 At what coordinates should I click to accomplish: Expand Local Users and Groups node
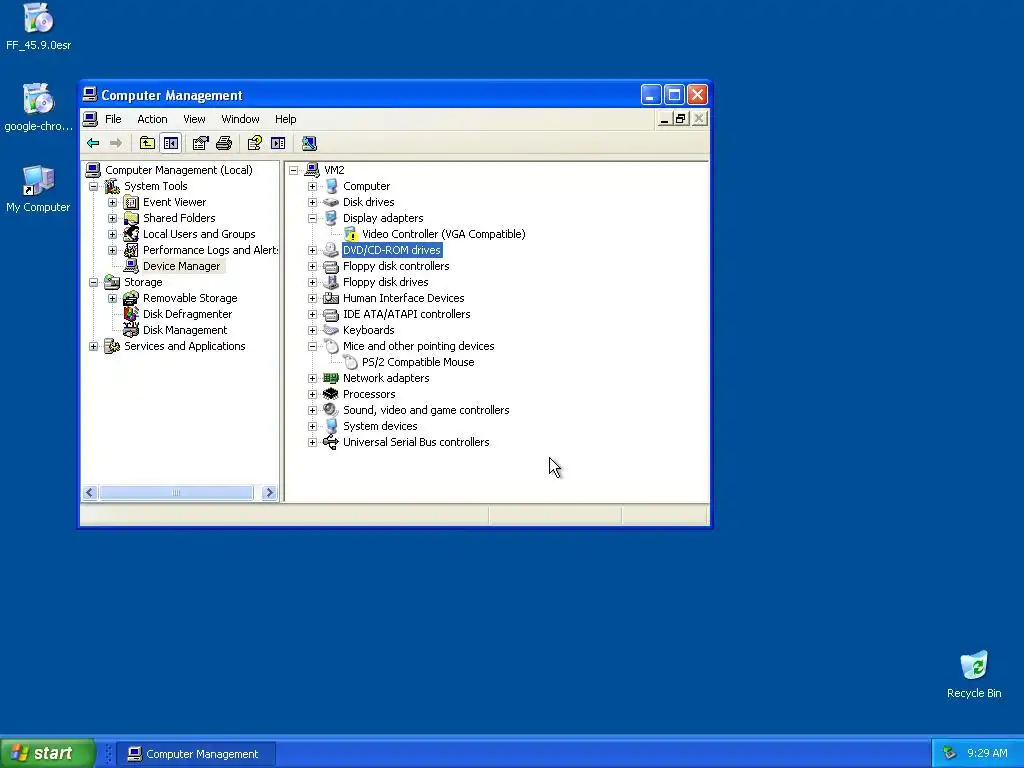pyautogui.click(x=112, y=234)
